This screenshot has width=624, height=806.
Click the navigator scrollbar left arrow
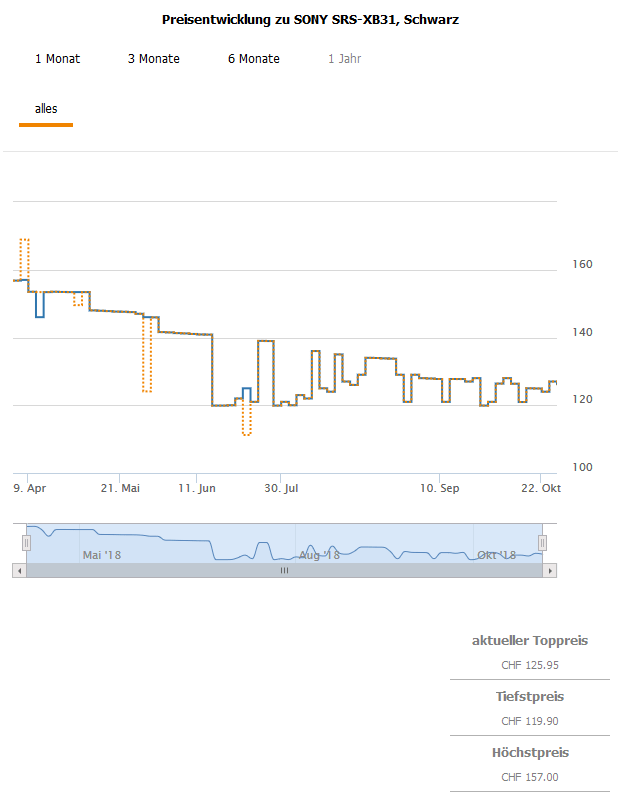(19, 570)
